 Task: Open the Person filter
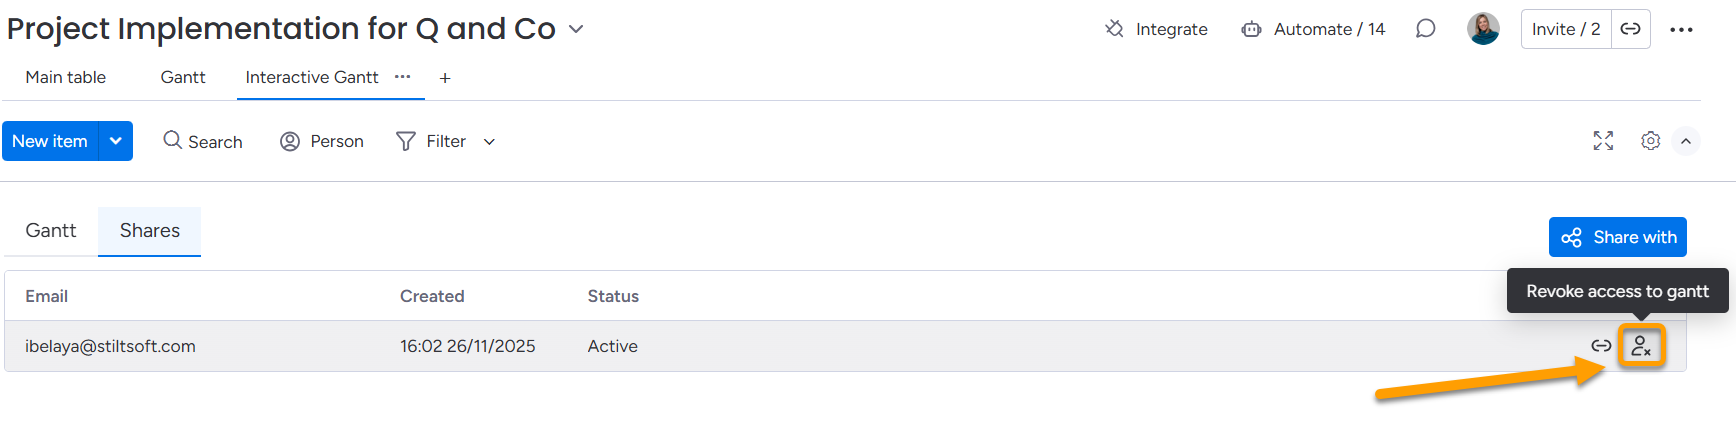point(322,141)
